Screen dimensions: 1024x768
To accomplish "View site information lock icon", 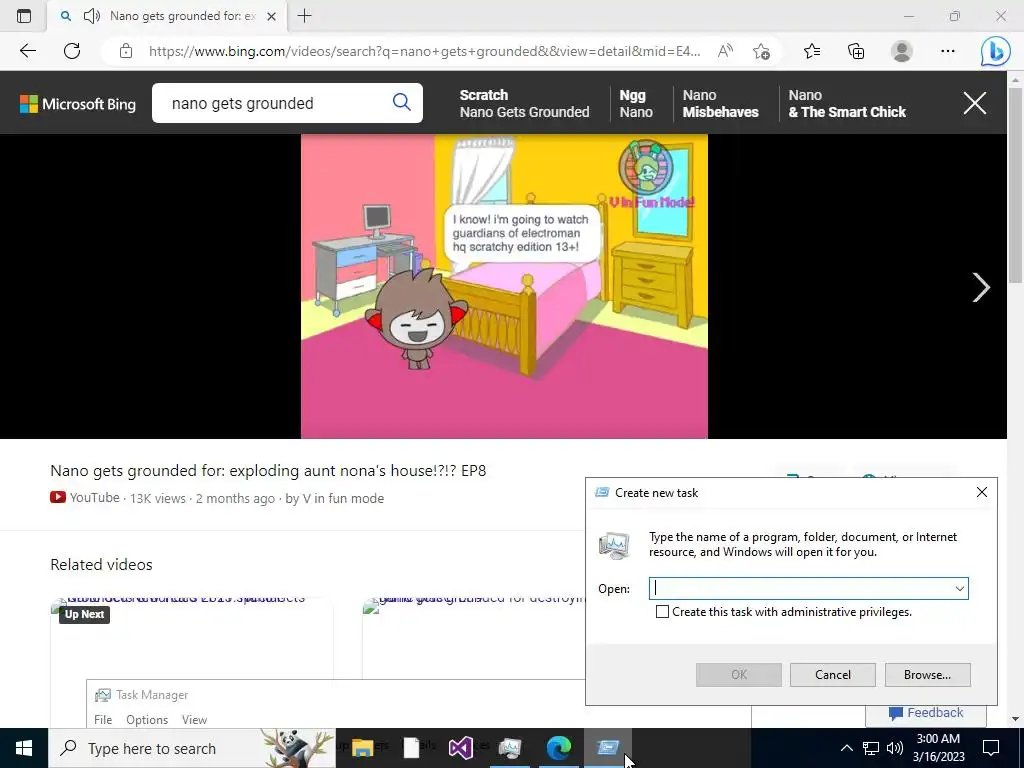I will point(126,51).
